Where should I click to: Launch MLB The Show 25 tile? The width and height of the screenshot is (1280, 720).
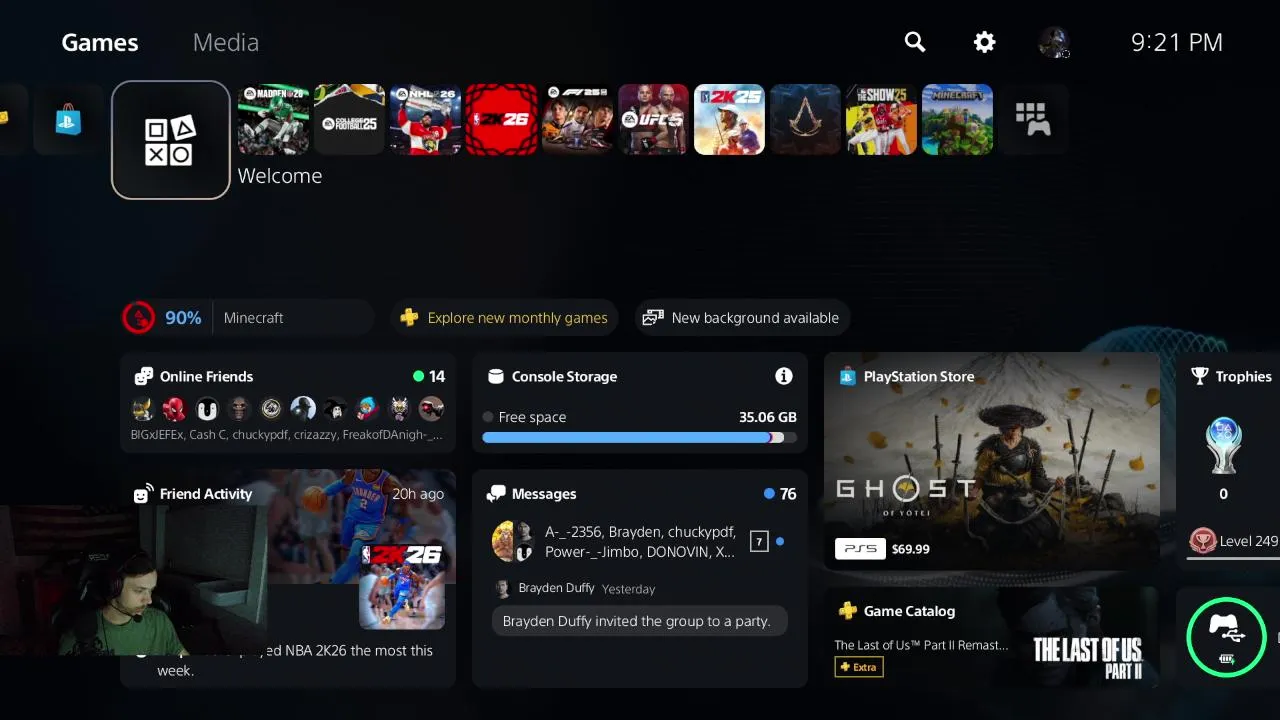(882, 119)
